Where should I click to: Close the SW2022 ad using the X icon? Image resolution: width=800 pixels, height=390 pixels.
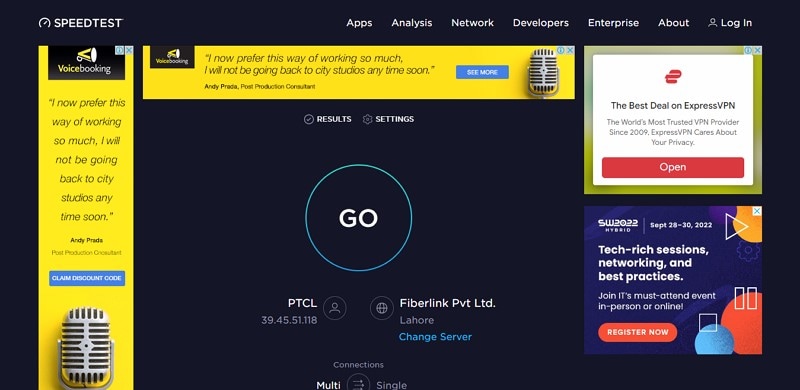[758, 211]
